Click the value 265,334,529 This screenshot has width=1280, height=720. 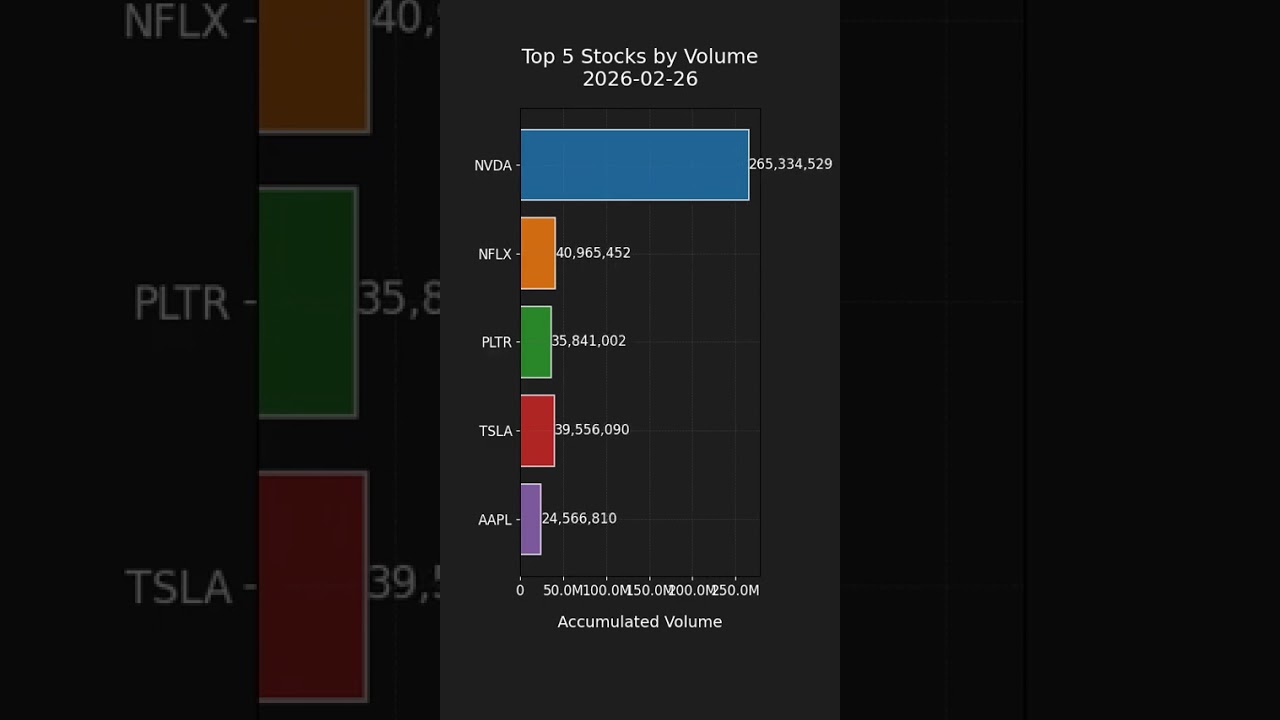(x=790, y=164)
